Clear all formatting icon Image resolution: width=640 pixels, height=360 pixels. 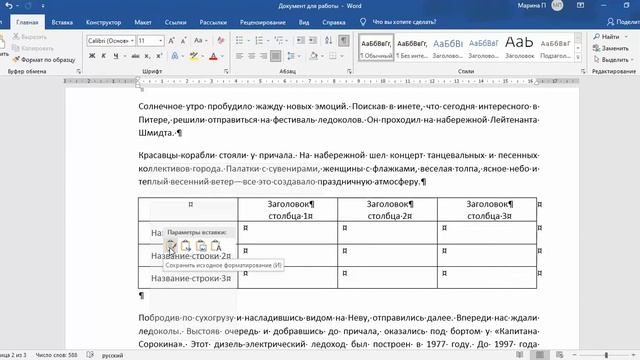coord(220,40)
